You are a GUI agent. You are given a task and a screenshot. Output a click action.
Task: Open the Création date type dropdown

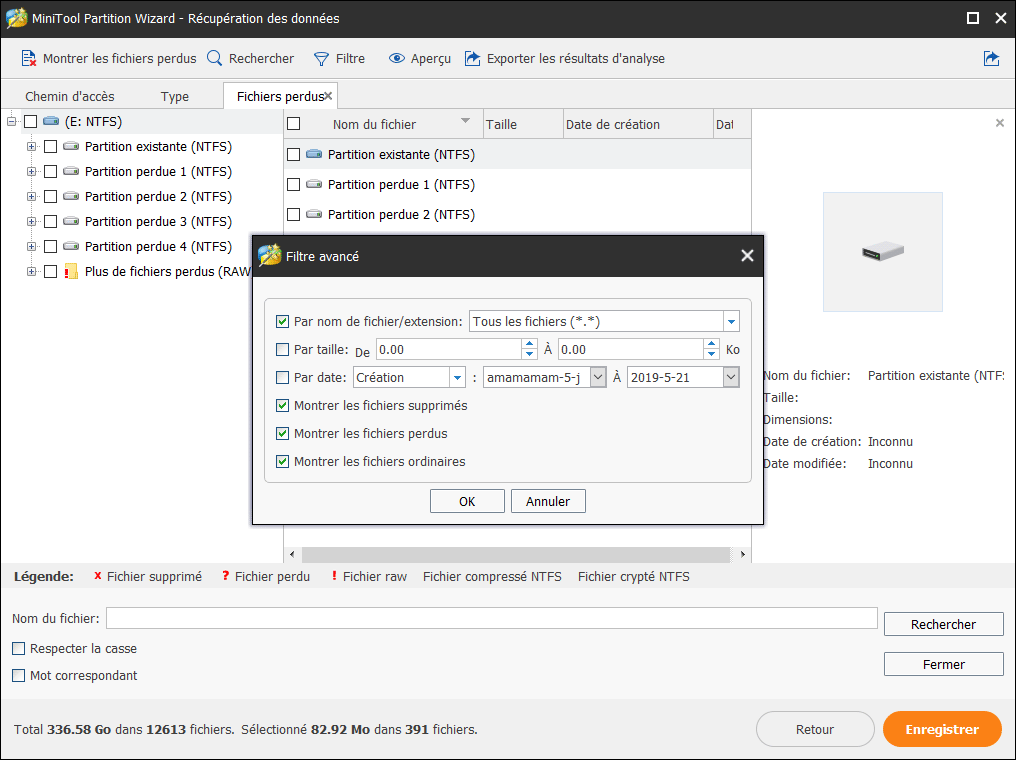(x=457, y=377)
